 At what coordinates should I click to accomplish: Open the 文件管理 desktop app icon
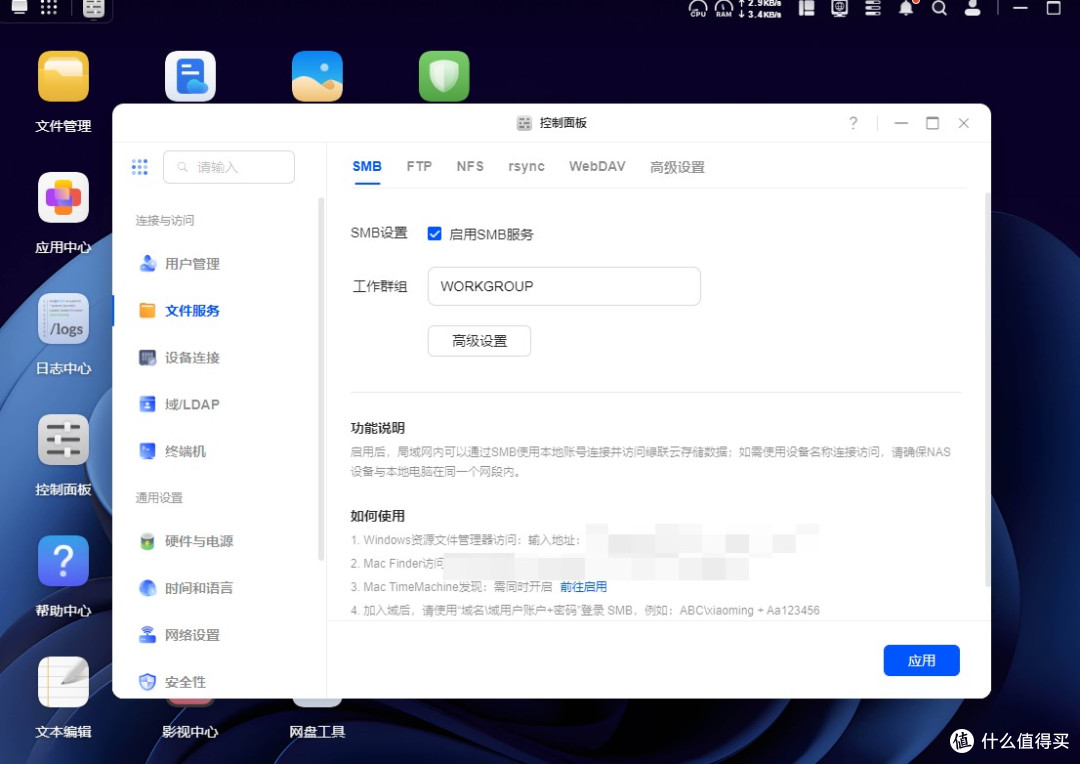point(63,76)
